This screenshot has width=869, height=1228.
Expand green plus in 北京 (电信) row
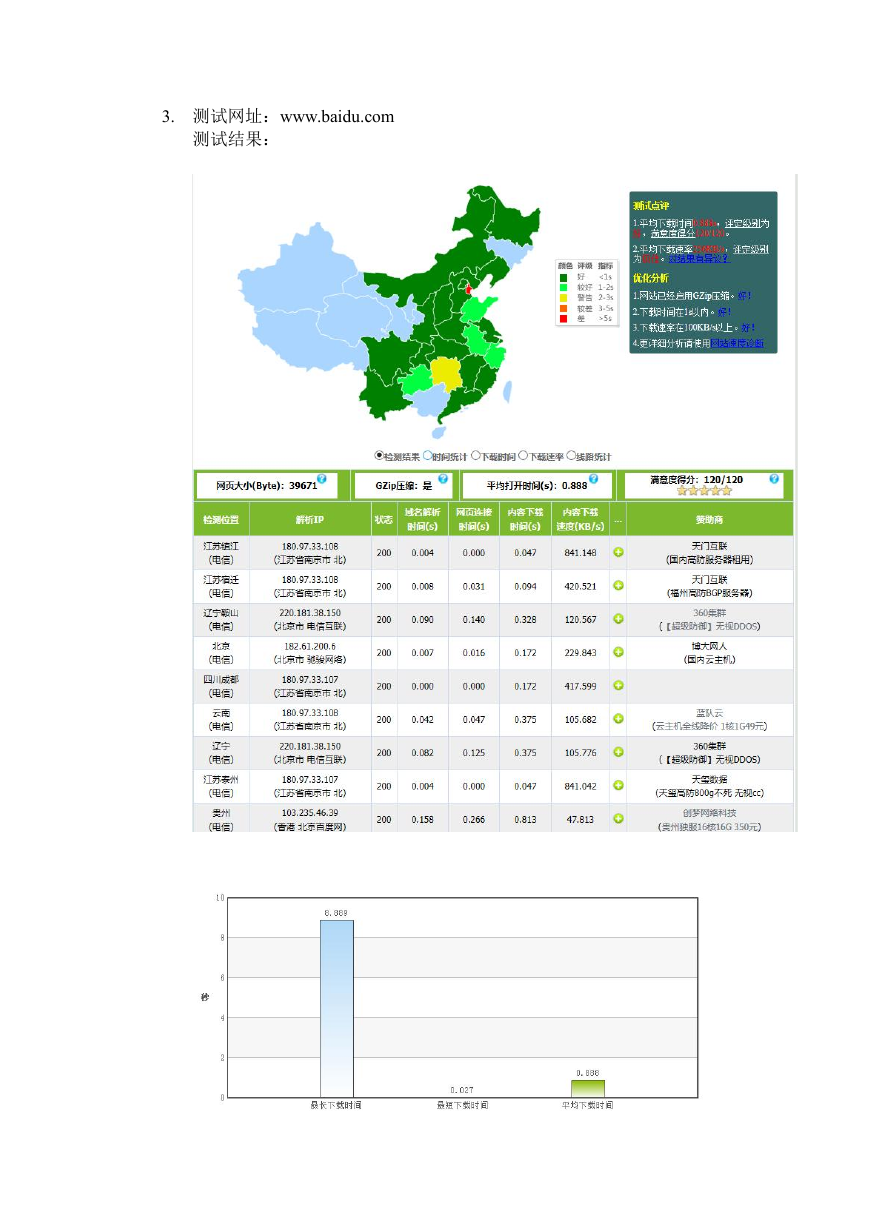point(618,652)
